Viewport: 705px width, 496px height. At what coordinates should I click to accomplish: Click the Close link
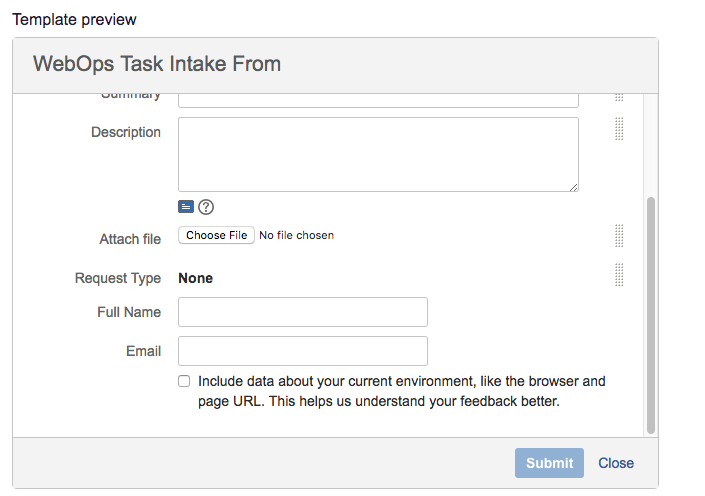(616, 463)
